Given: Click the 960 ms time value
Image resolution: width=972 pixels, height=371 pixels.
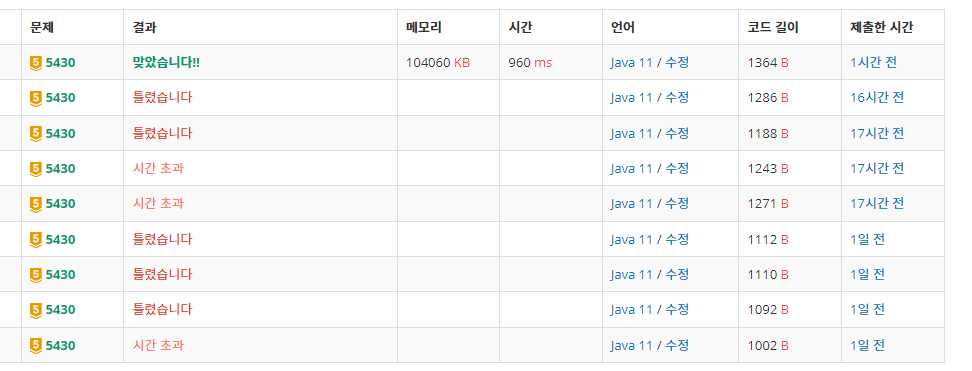Looking at the screenshot, I should pyautogui.click(x=530, y=63).
